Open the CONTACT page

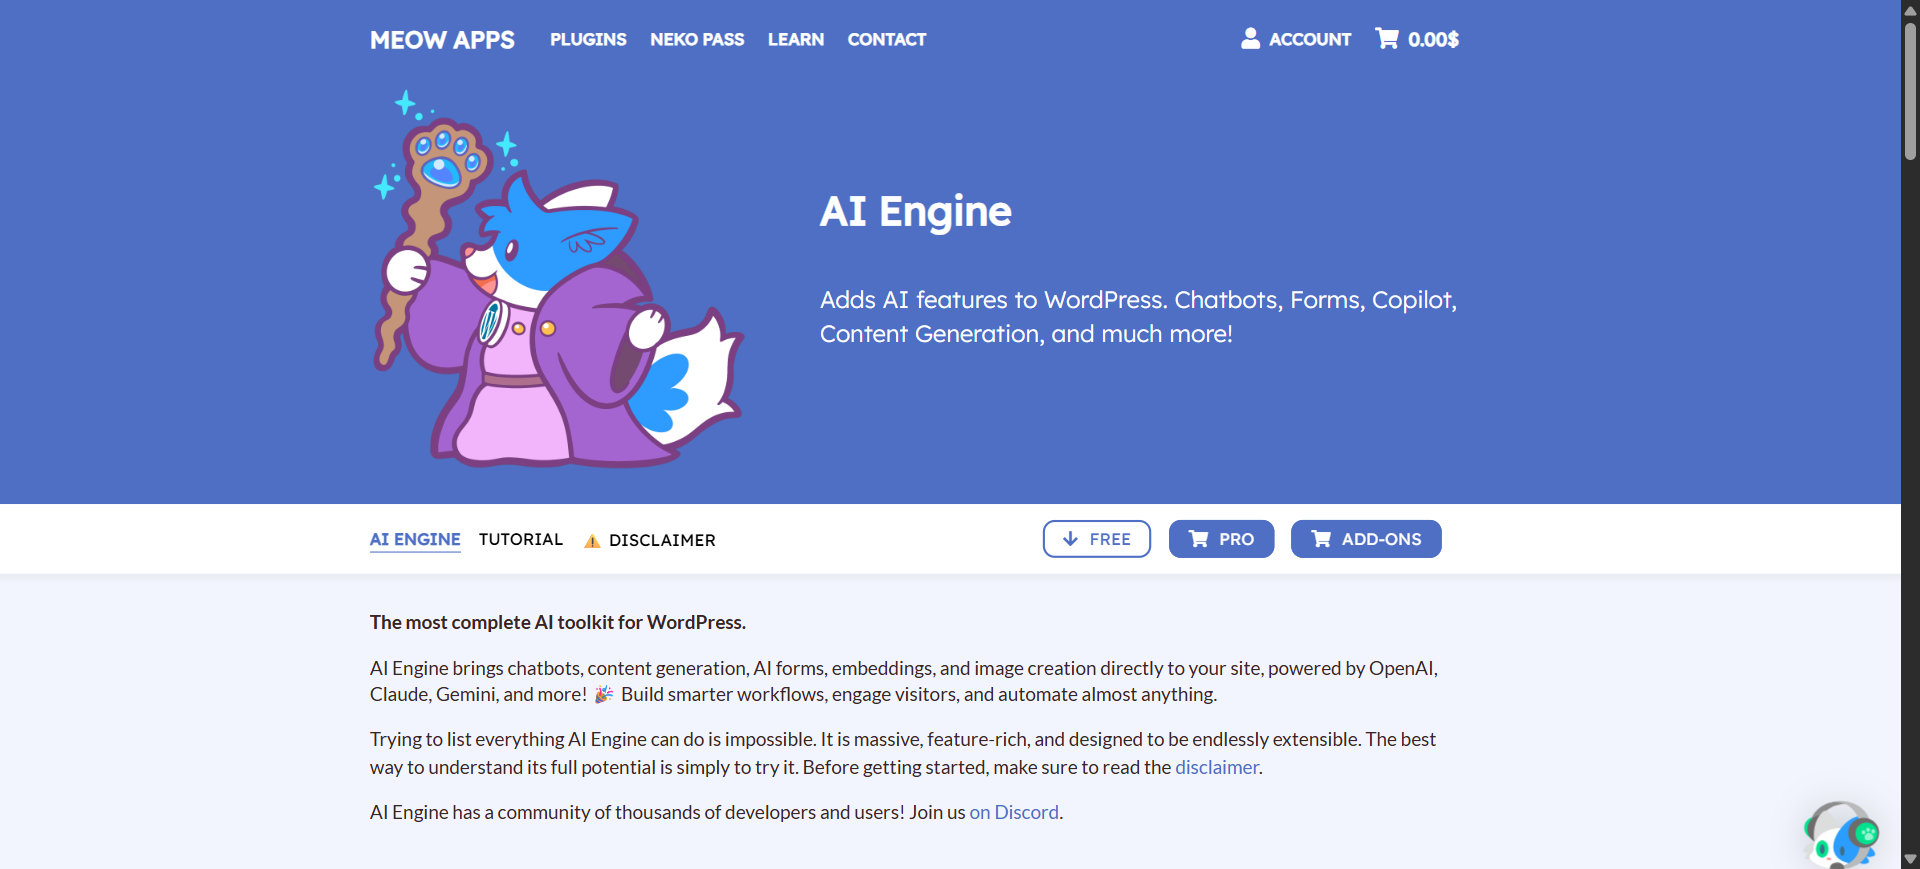tap(886, 40)
